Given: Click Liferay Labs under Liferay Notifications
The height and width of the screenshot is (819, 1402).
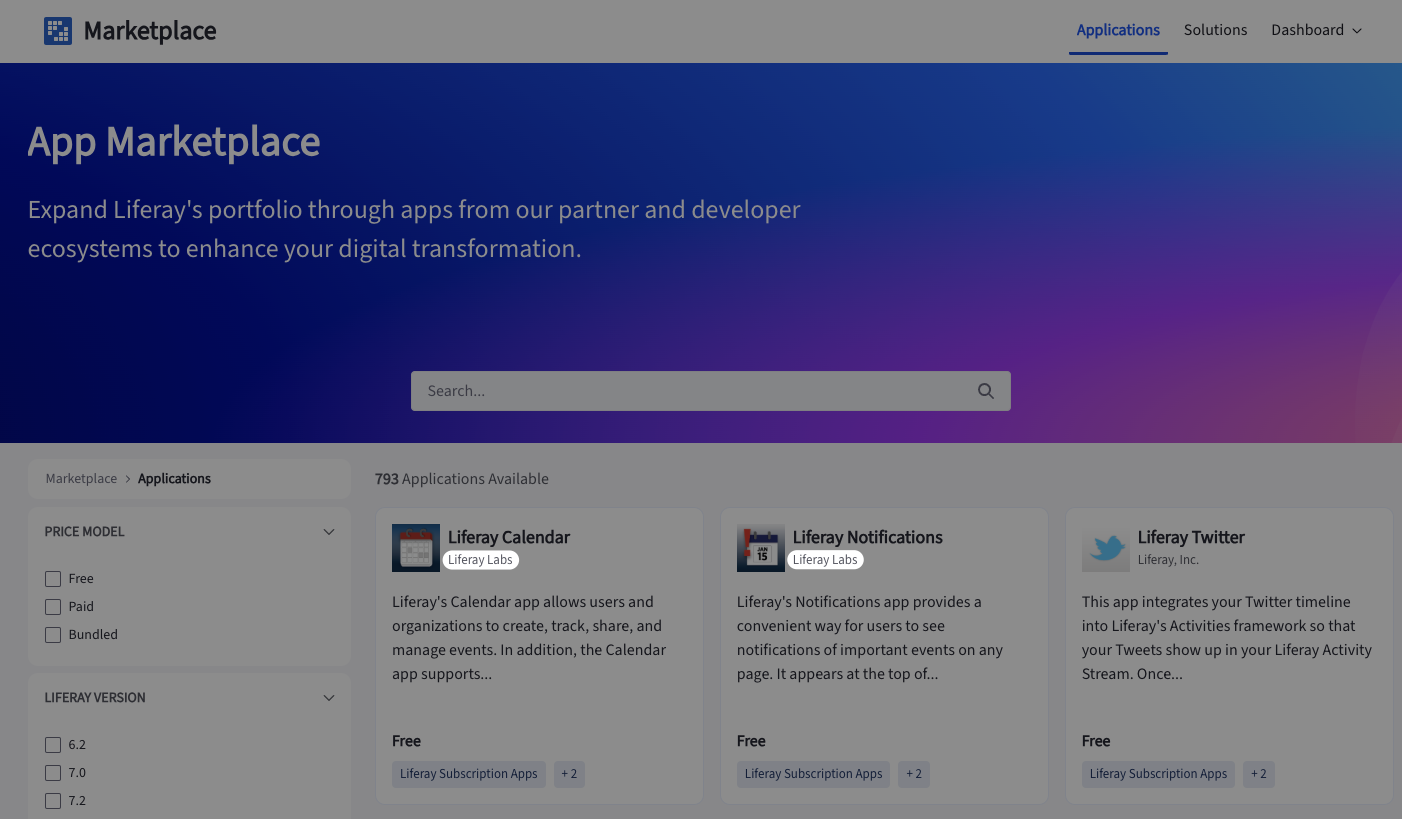Looking at the screenshot, I should pyautogui.click(x=825, y=560).
